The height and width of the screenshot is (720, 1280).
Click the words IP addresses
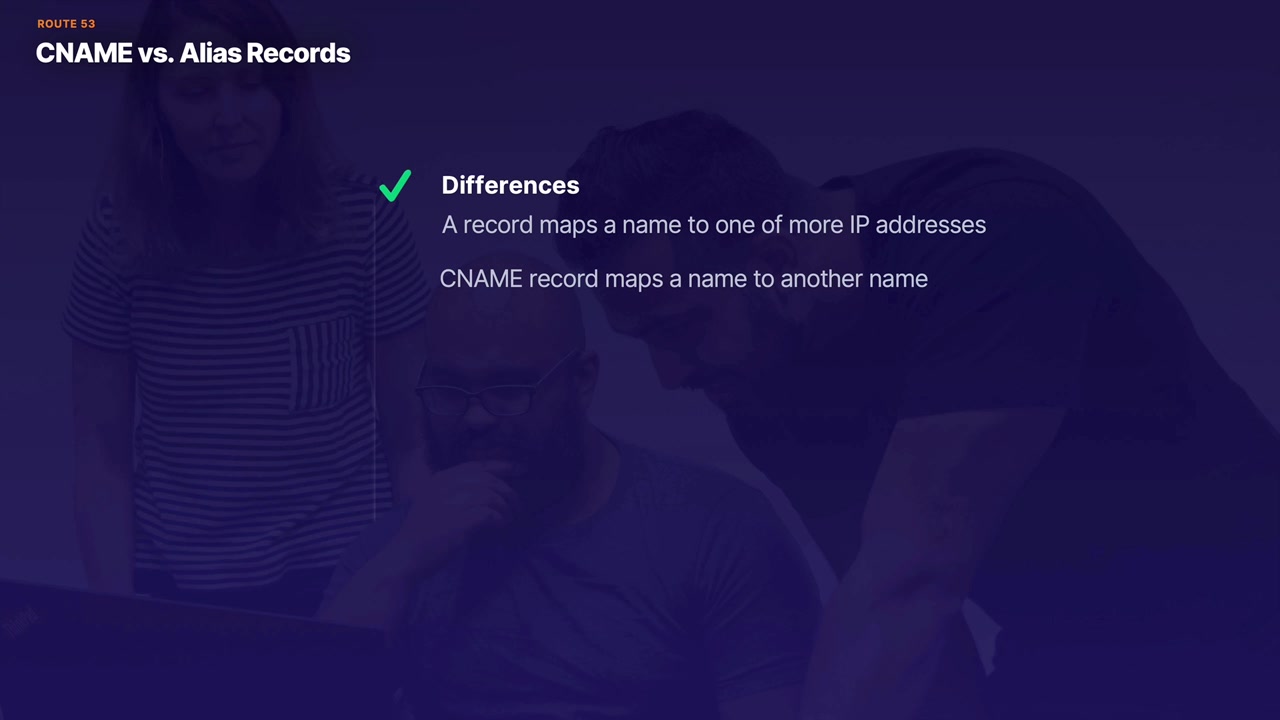click(x=918, y=225)
